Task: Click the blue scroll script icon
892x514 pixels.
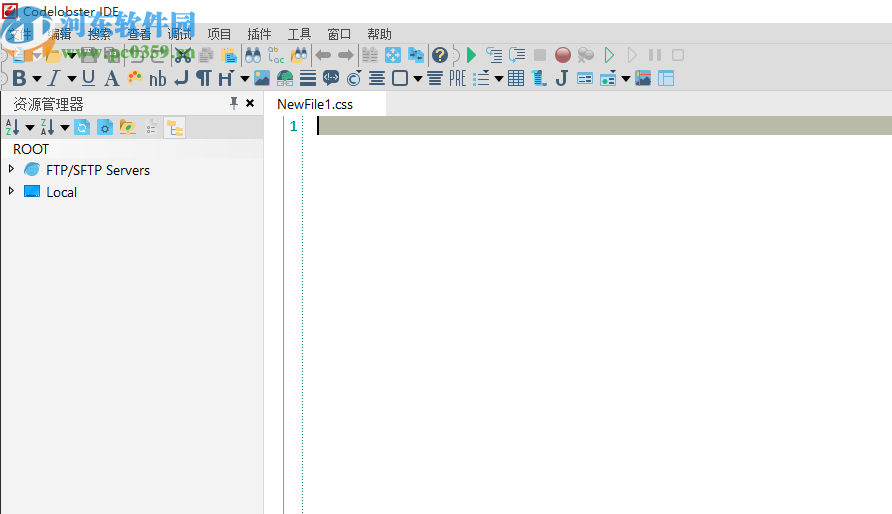Action: point(539,78)
